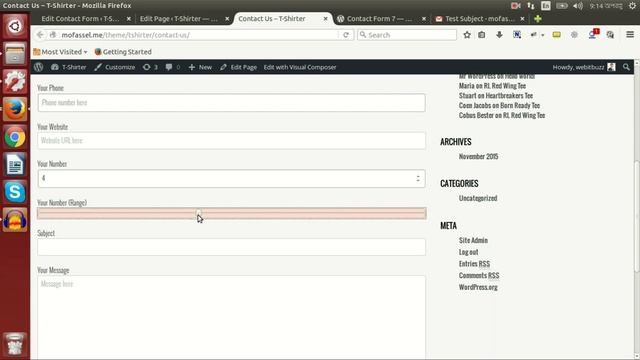Click inside the Subject field
The image size is (640, 360).
point(231,247)
